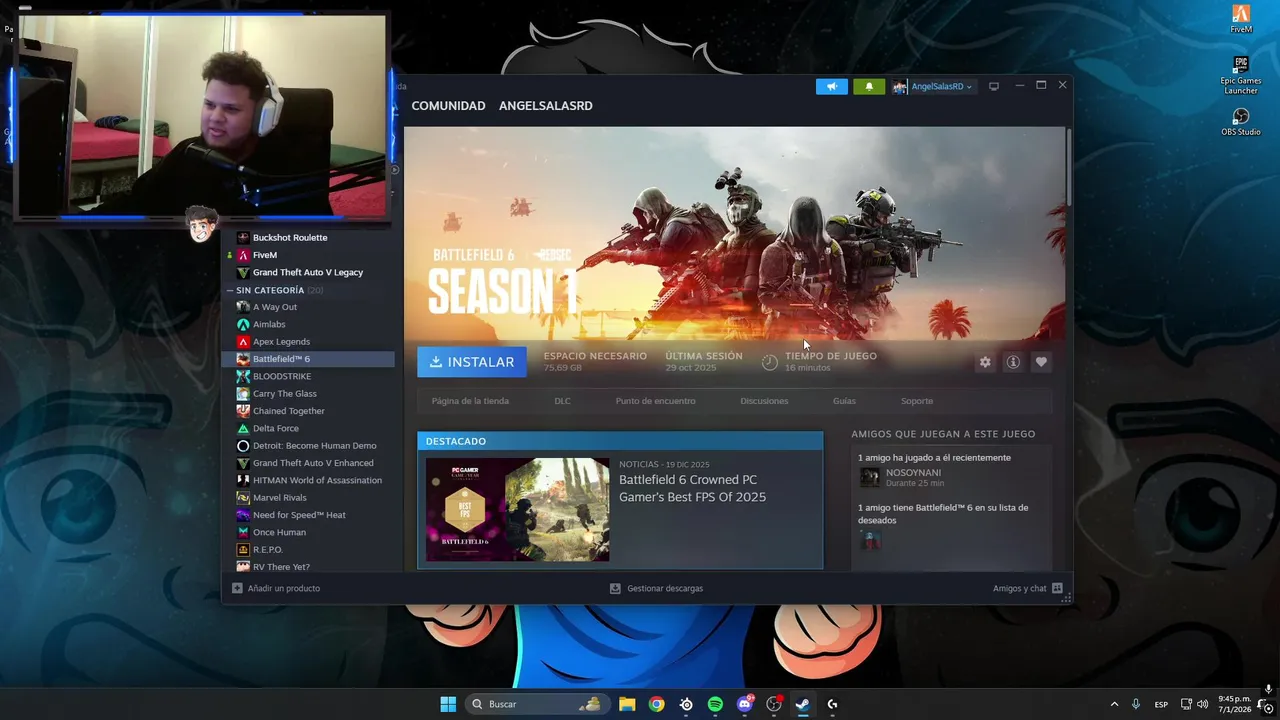Open the FiveM desktop shortcut
This screenshot has width=1280, height=720.
[1241, 19]
